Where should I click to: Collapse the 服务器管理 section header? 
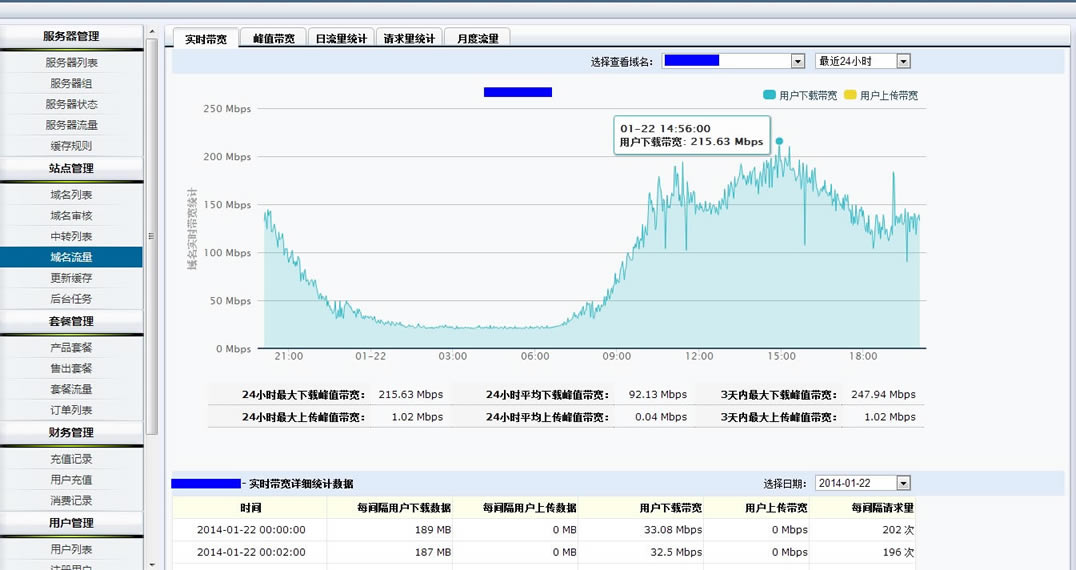[x=71, y=36]
